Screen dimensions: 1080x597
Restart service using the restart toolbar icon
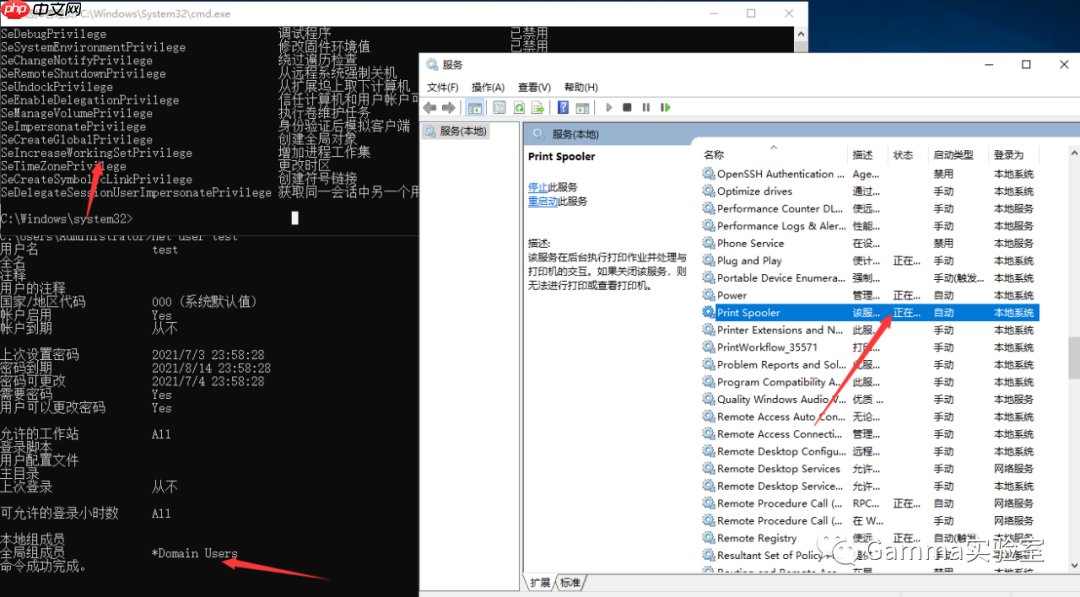665,107
